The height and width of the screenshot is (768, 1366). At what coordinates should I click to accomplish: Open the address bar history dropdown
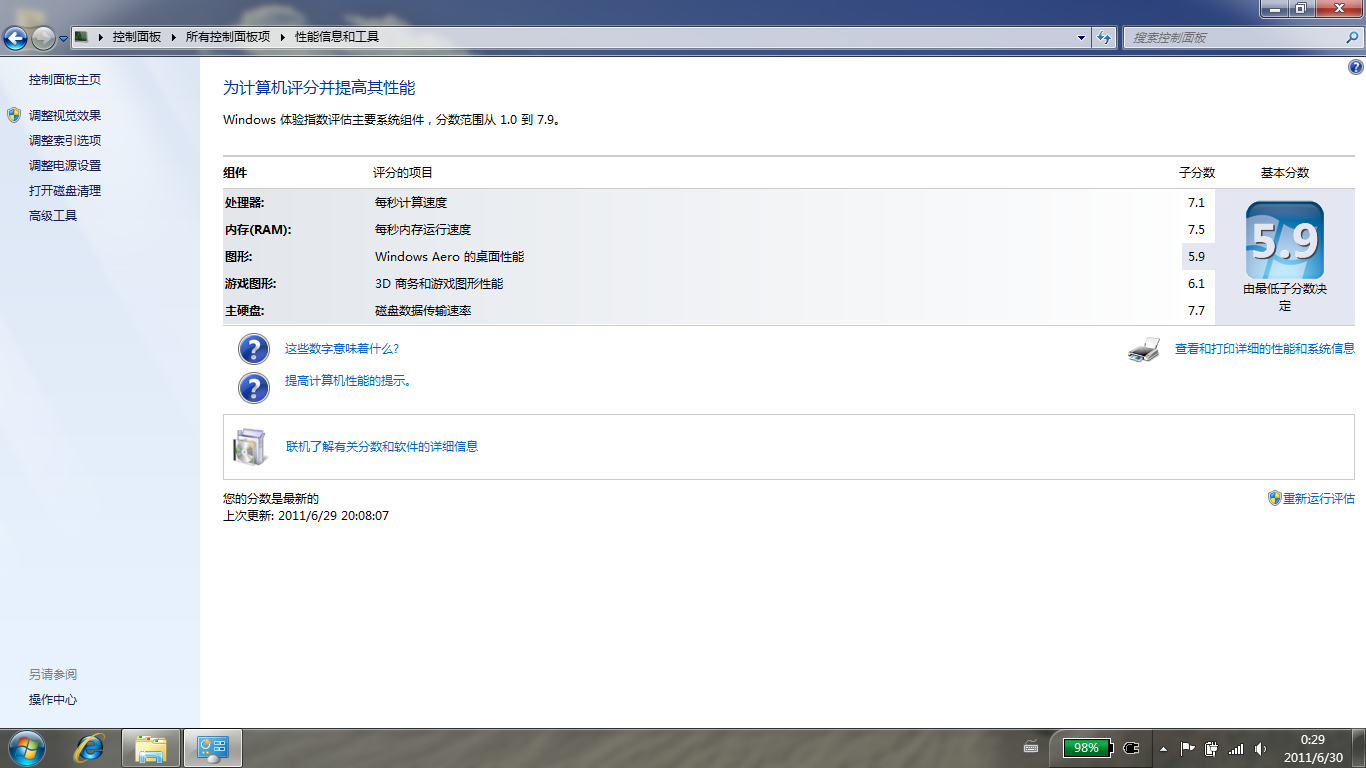[x=1082, y=38]
